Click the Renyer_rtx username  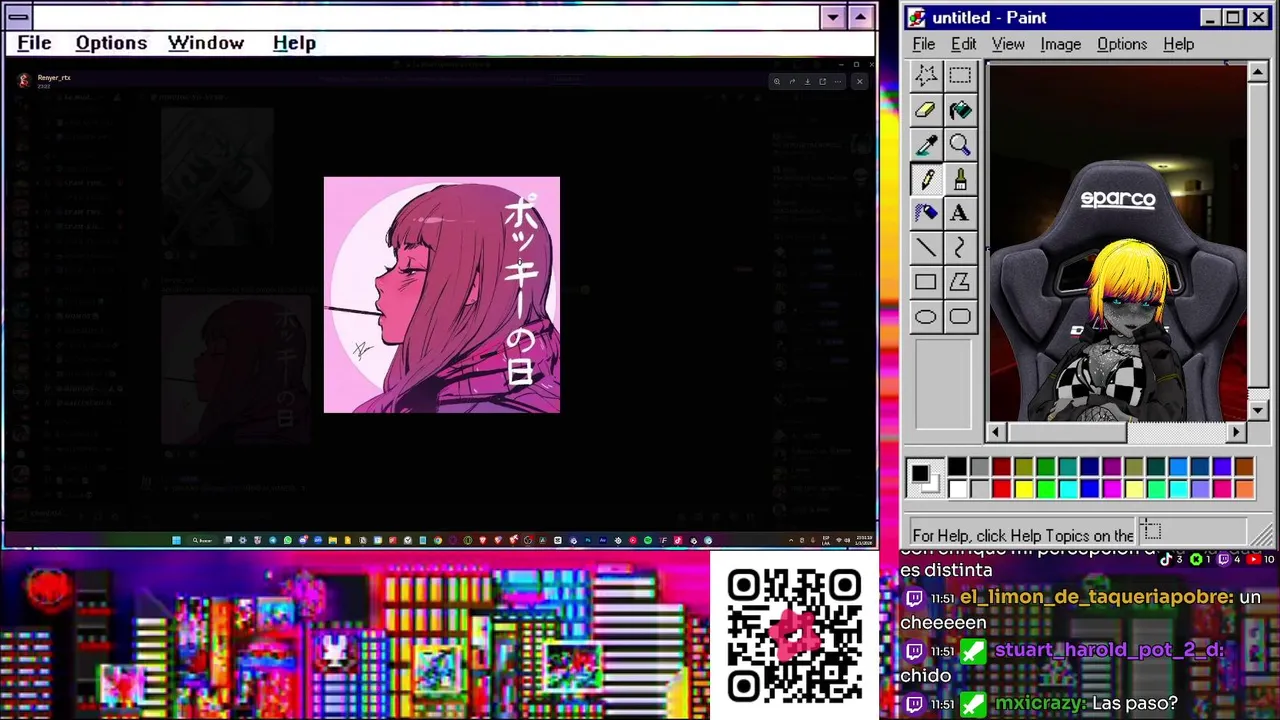tap(54, 77)
